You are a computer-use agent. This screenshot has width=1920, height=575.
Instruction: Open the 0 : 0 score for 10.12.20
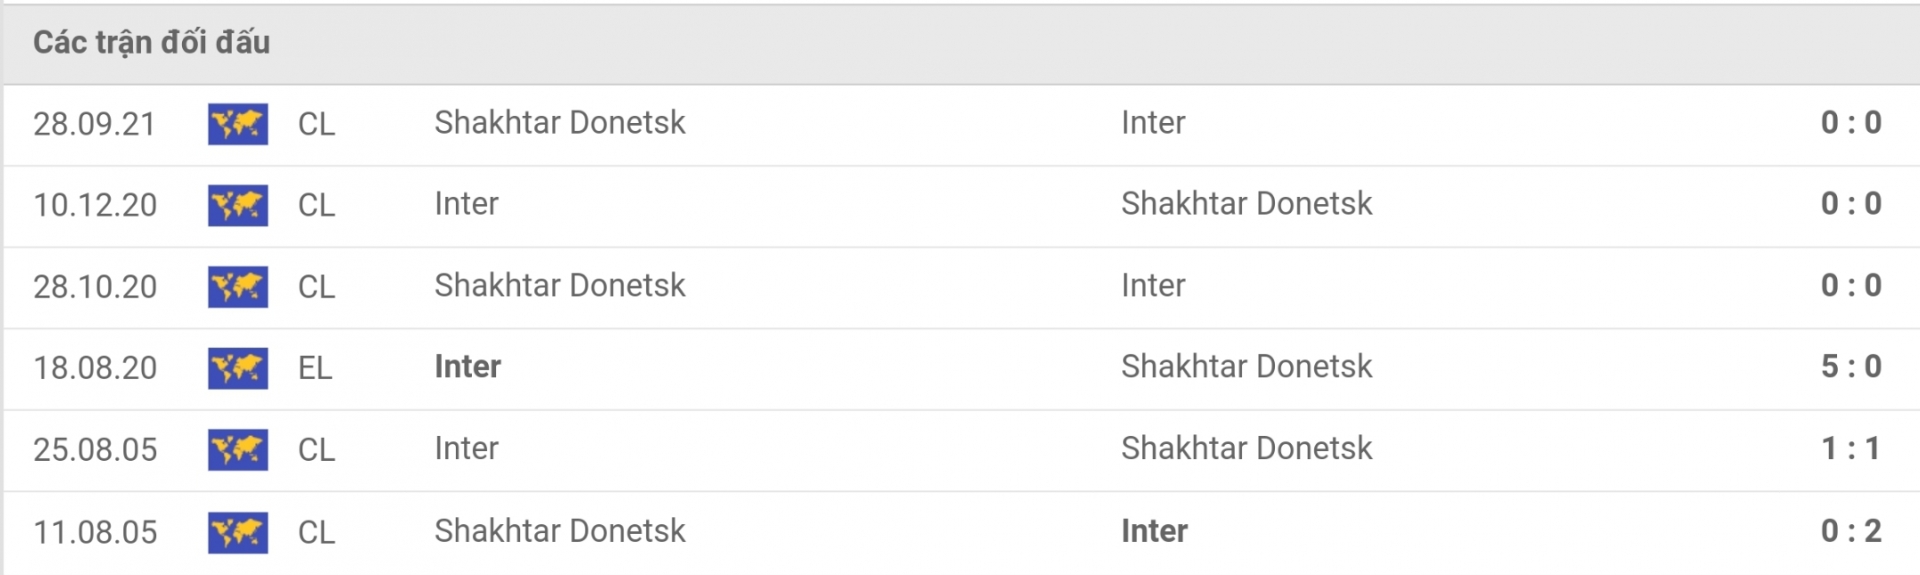[x=1851, y=204]
